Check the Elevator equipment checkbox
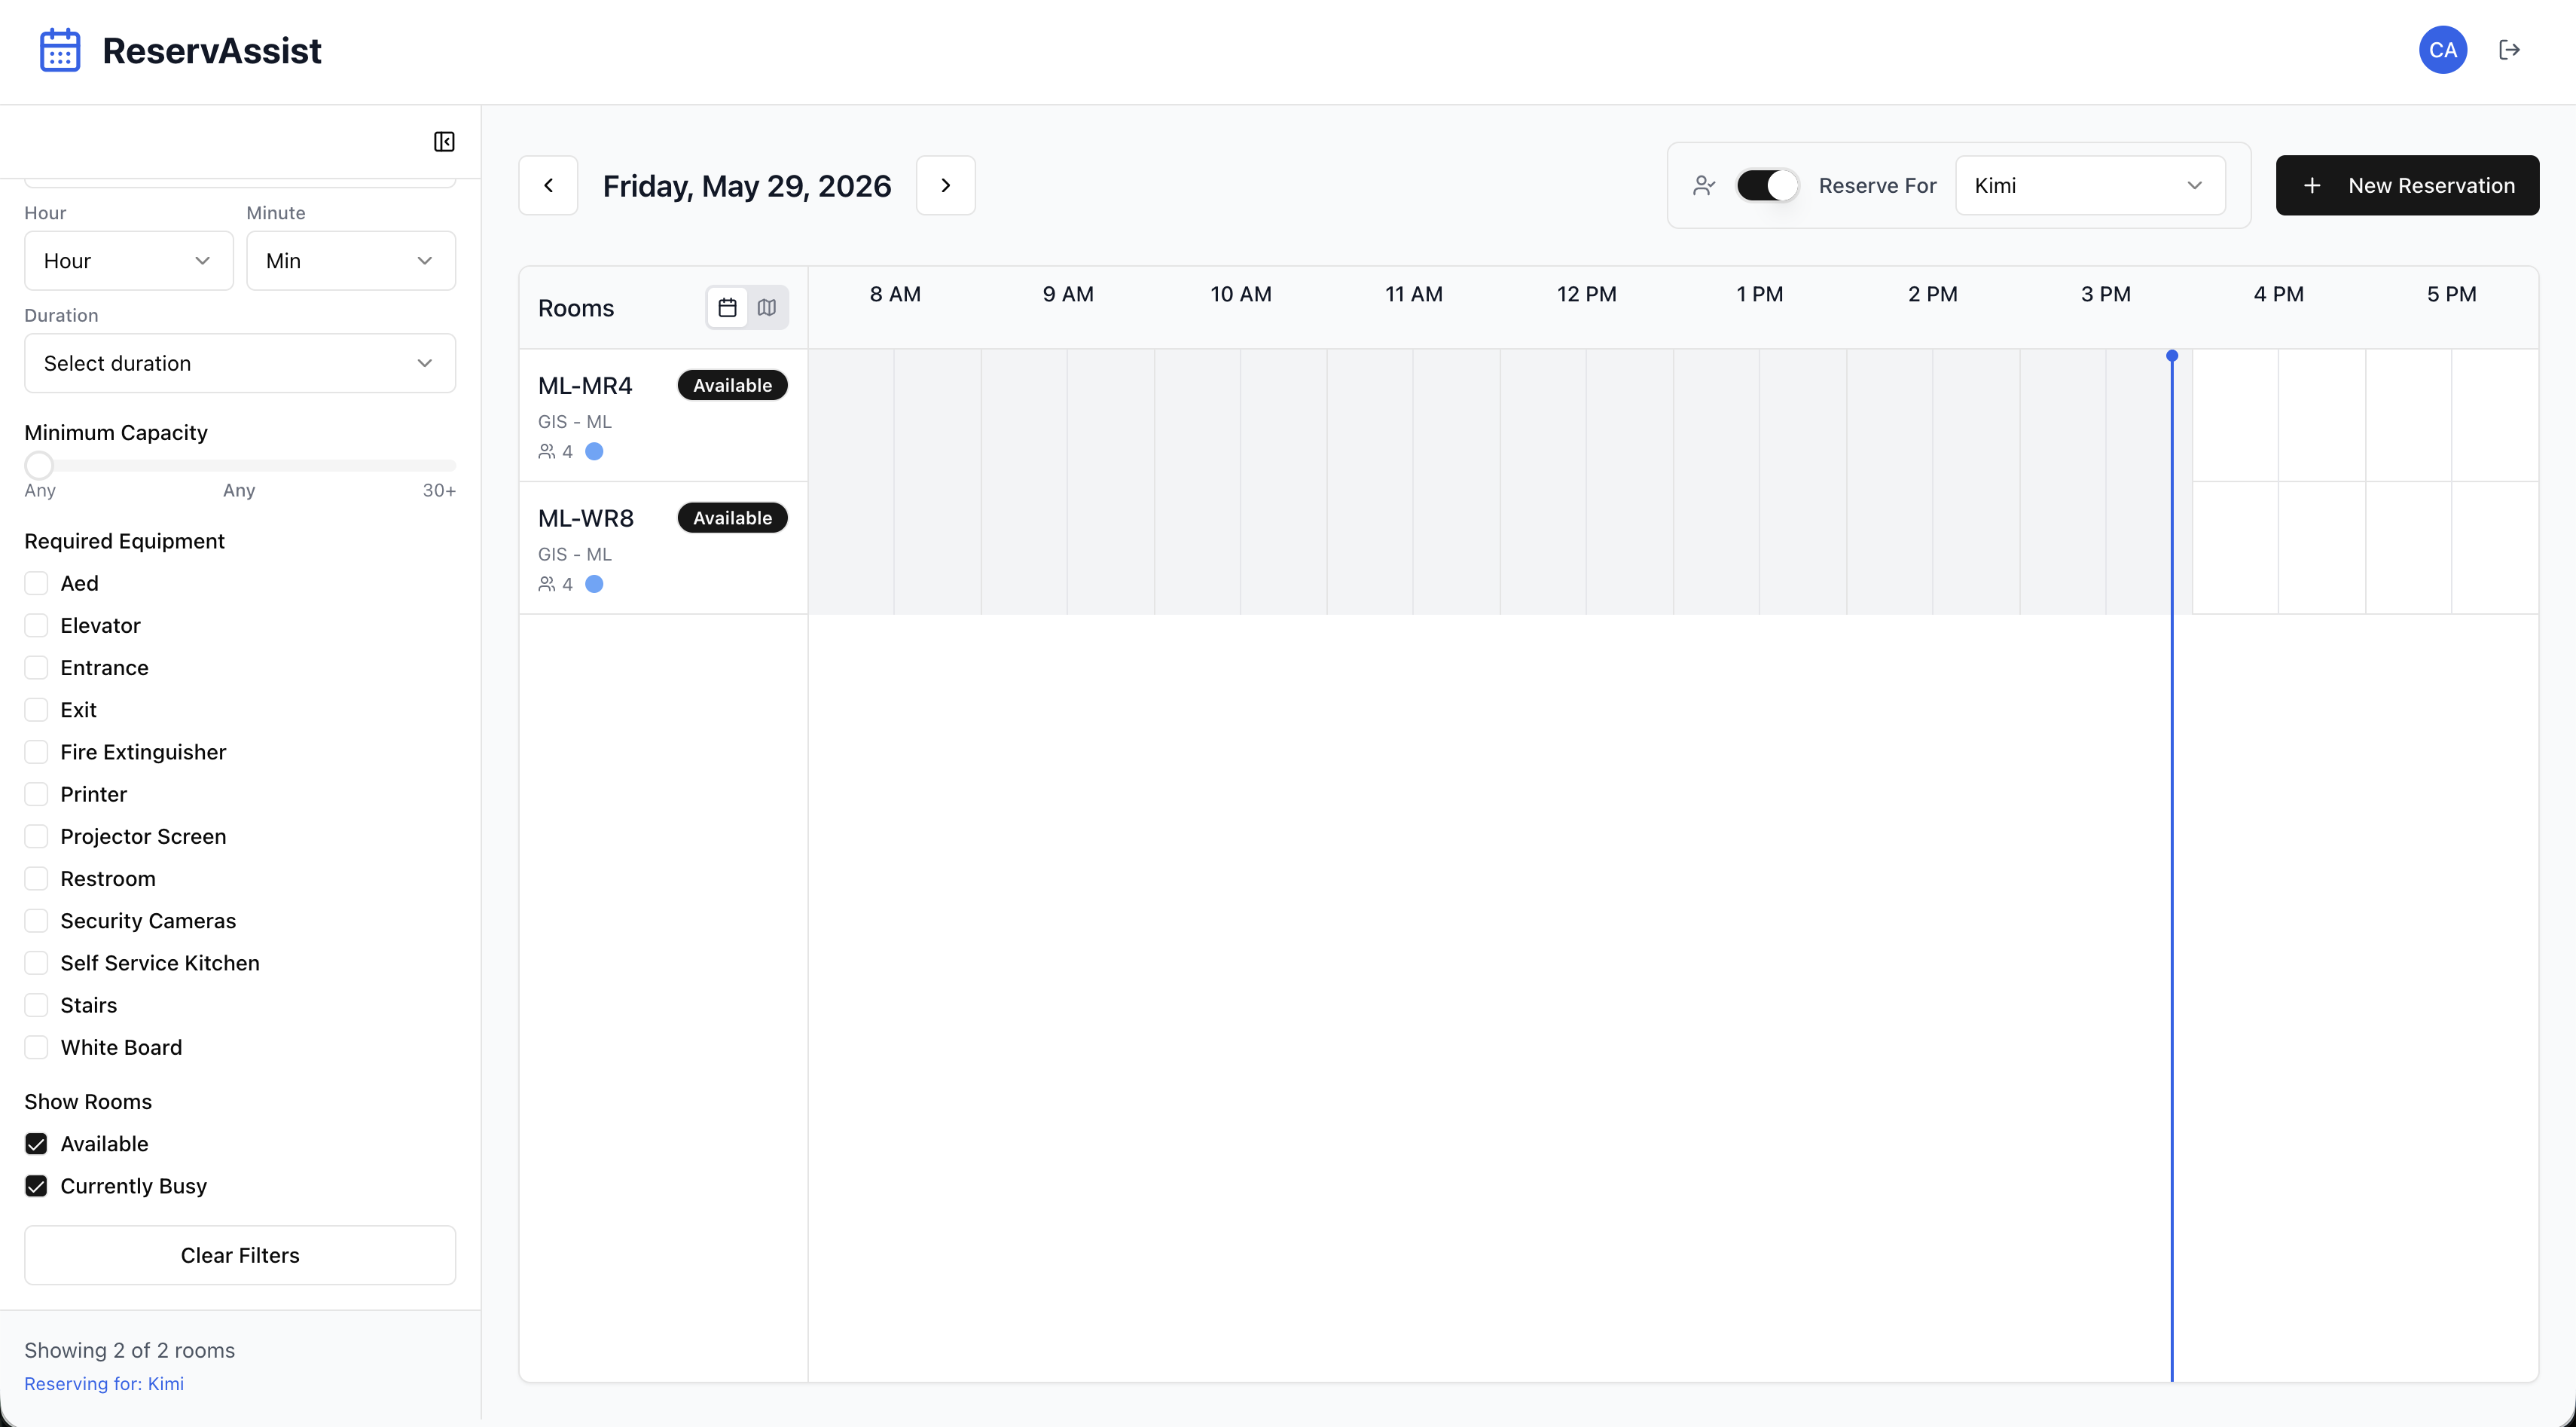Image resolution: width=2576 pixels, height=1427 pixels. coord(36,625)
